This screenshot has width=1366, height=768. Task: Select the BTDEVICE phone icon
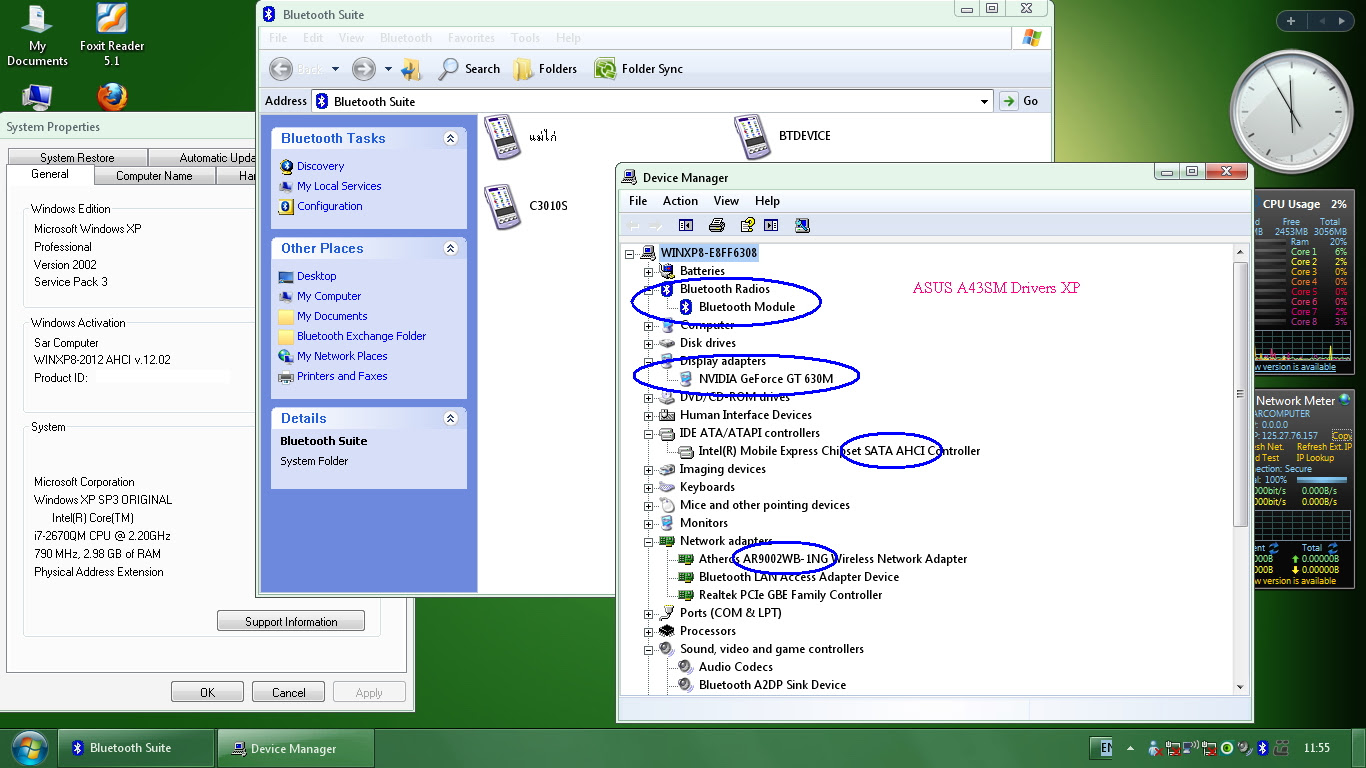(752, 136)
